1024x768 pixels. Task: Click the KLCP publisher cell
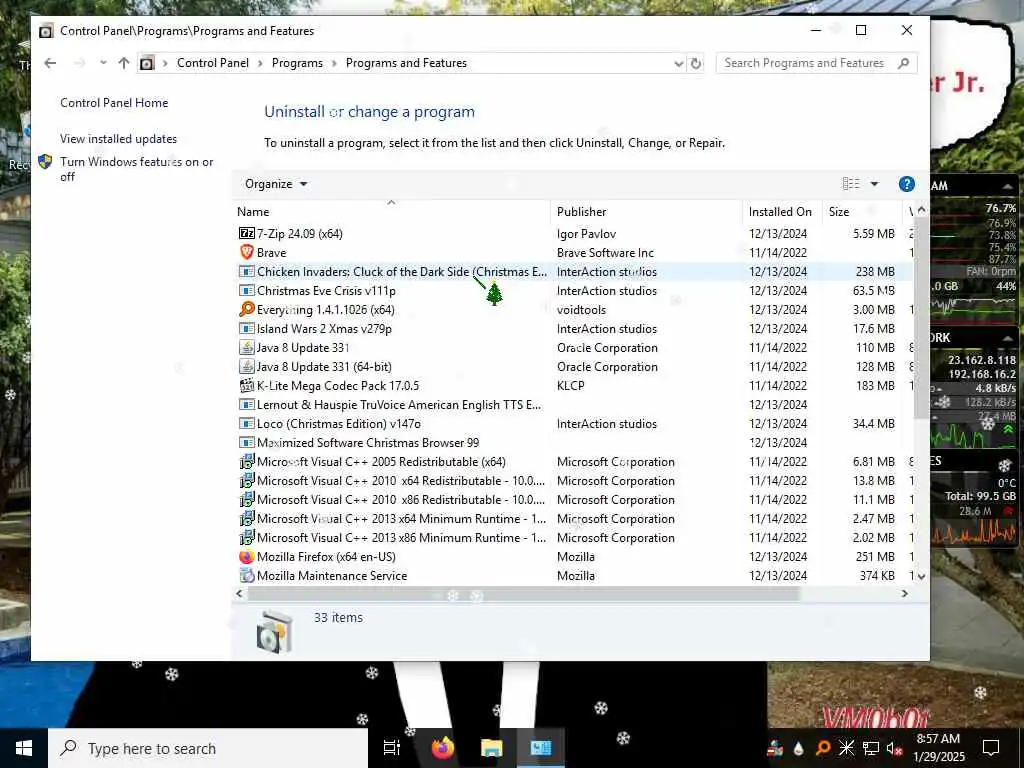(570, 385)
